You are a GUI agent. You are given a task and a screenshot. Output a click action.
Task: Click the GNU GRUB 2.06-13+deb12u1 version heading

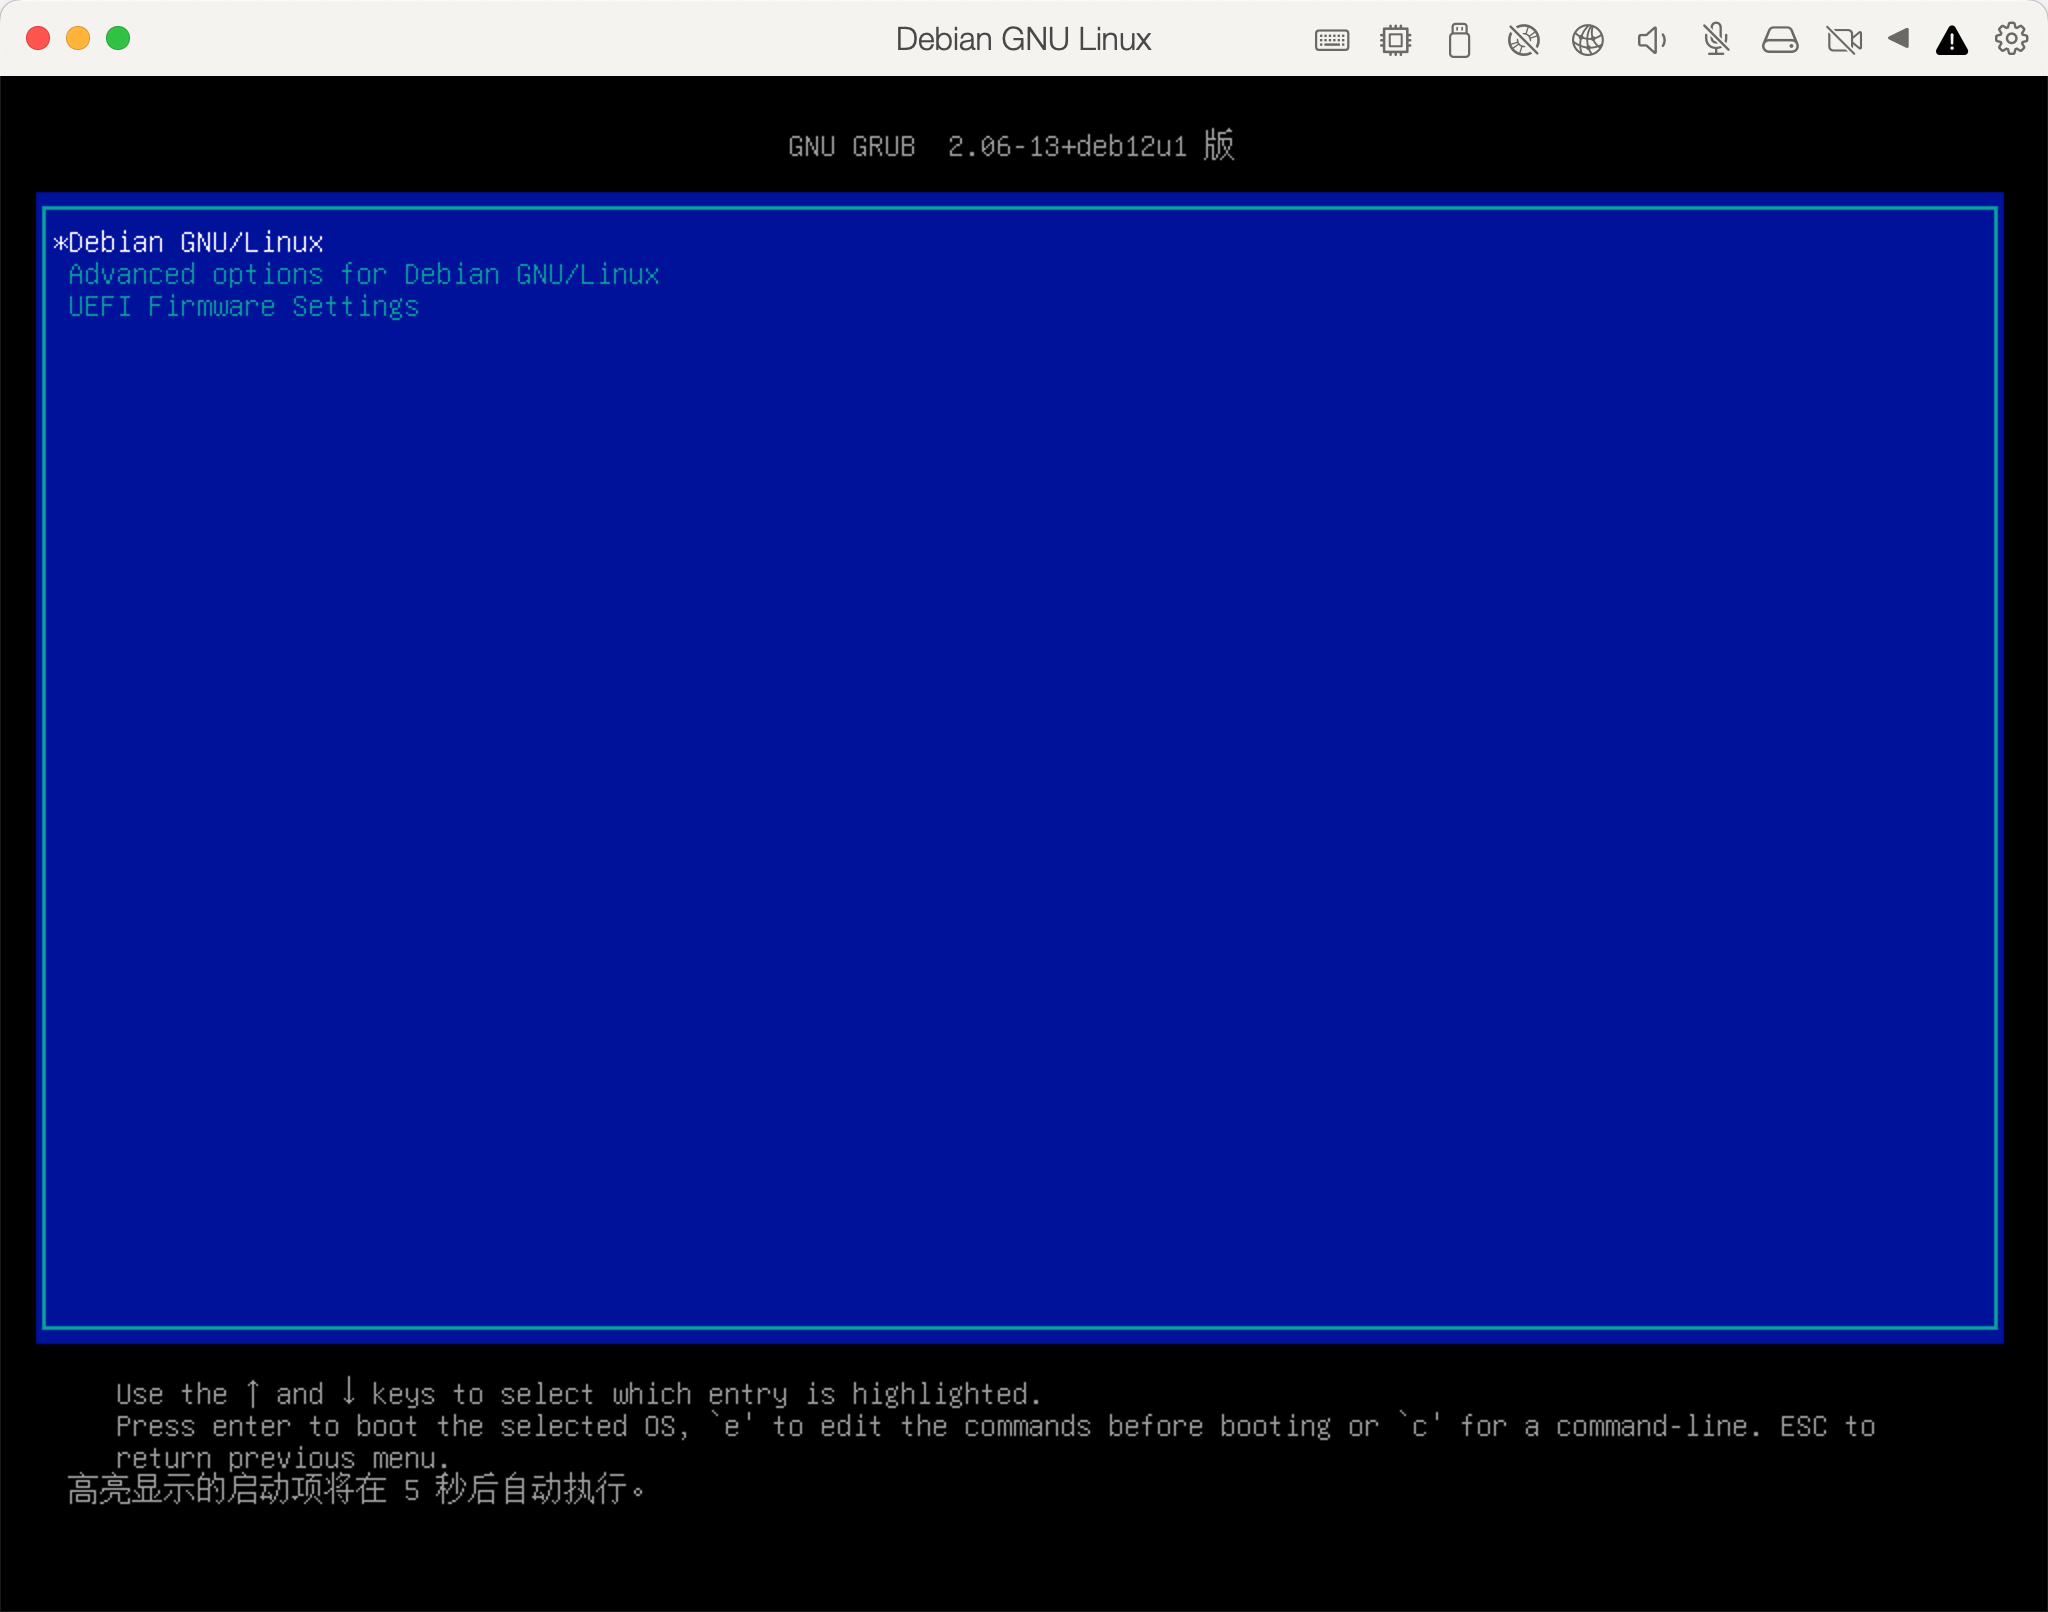pyautogui.click(x=1011, y=146)
